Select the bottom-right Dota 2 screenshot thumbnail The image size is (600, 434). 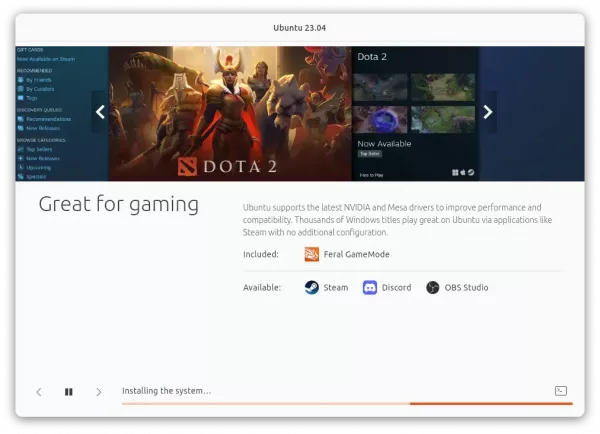click(x=443, y=120)
